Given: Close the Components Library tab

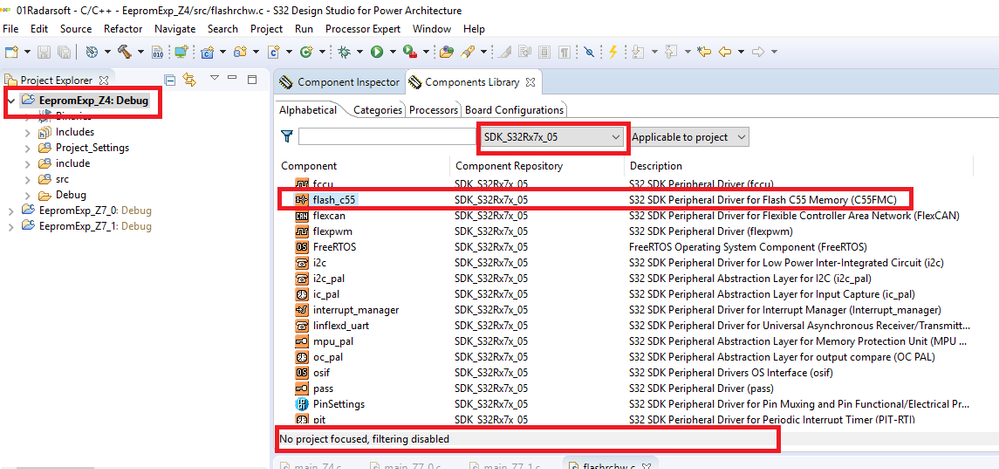Looking at the screenshot, I should [530, 82].
